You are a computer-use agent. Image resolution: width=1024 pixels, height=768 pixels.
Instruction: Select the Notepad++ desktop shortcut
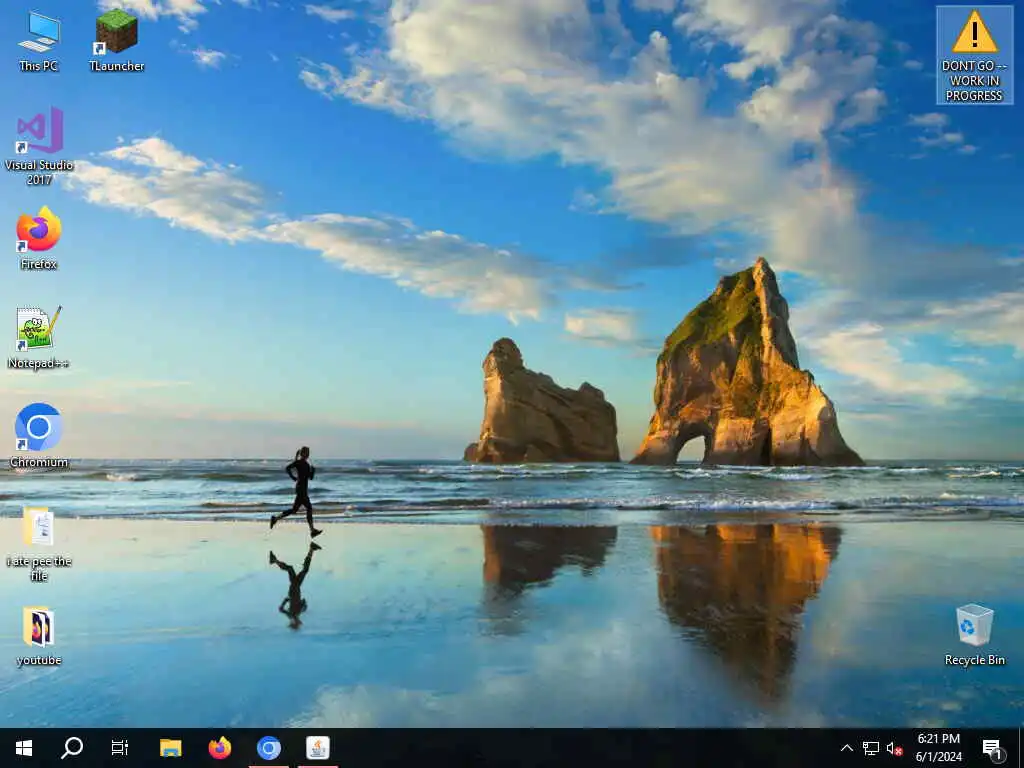click(x=39, y=337)
